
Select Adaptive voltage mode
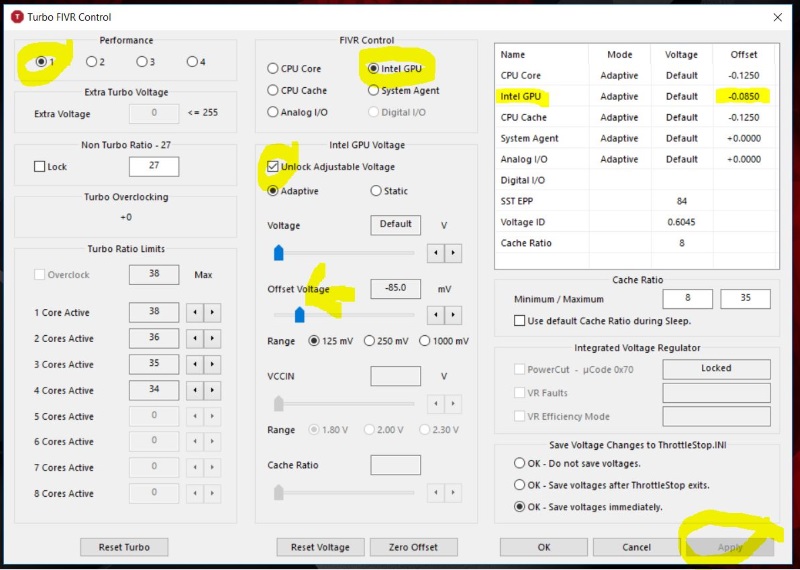(272, 191)
